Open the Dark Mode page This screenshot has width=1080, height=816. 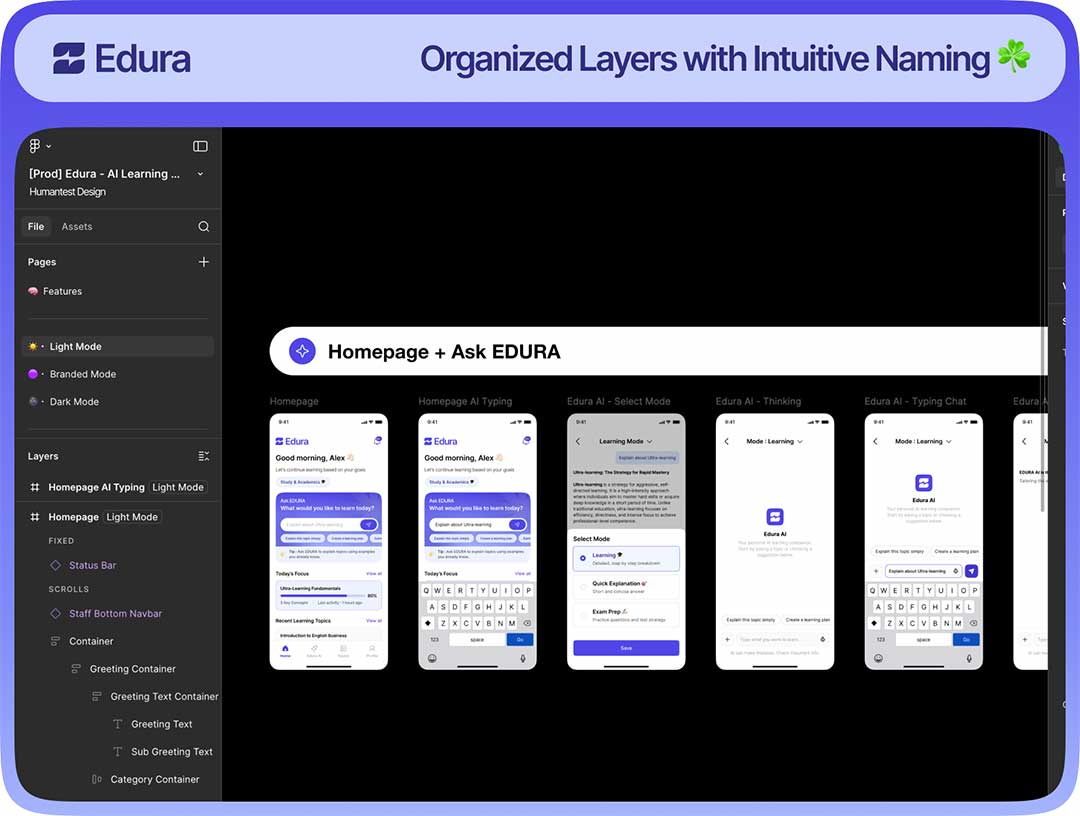[x=74, y=402]
